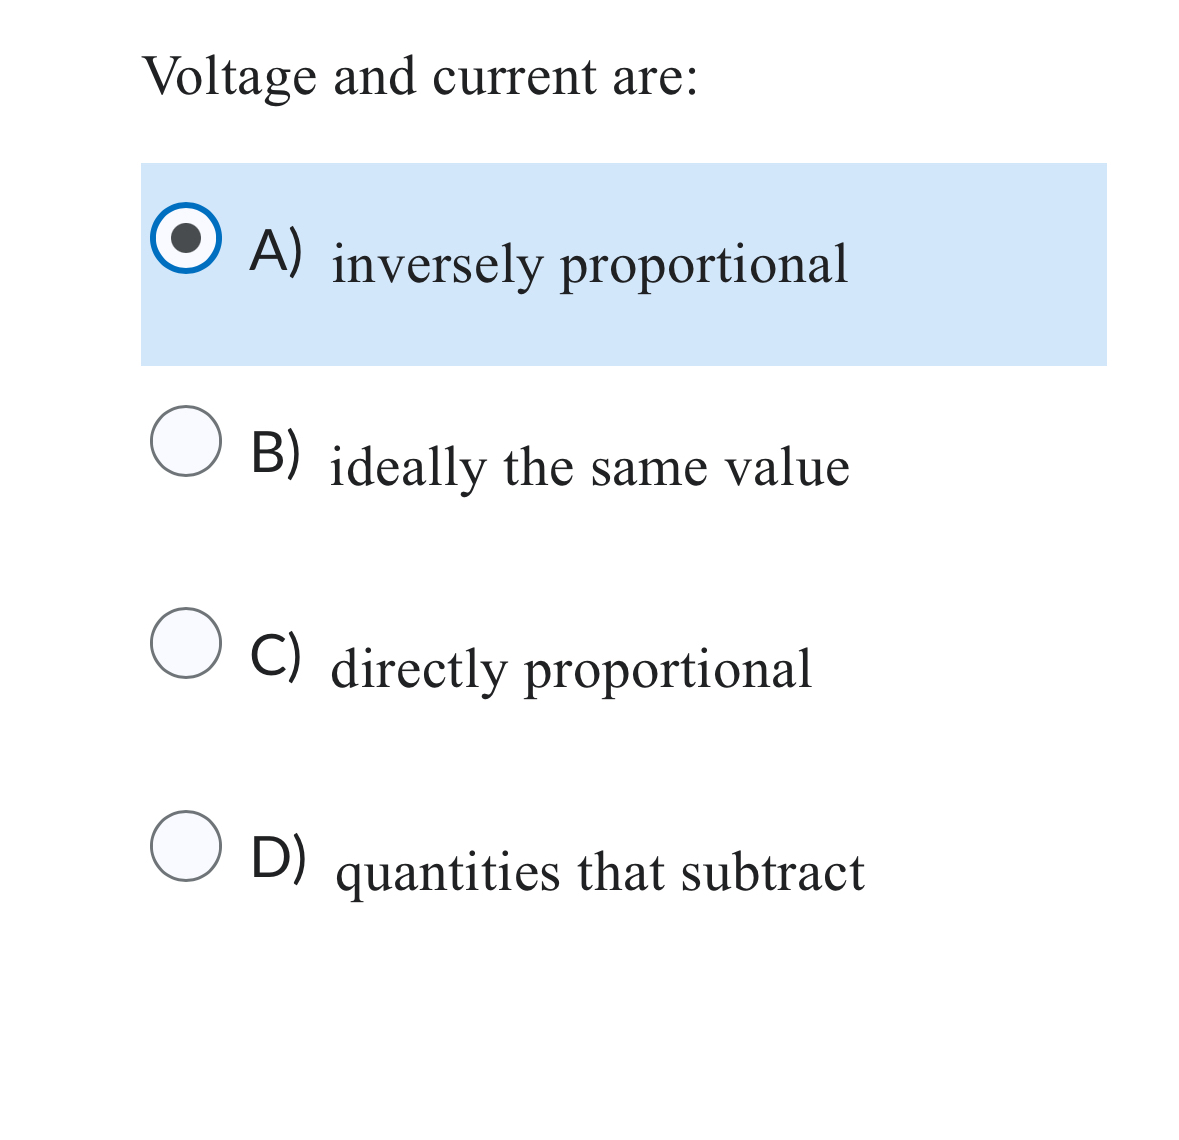Choose the answer 'quantities that subtract'
The image size is (1179, 1140).
pos(601,870)
